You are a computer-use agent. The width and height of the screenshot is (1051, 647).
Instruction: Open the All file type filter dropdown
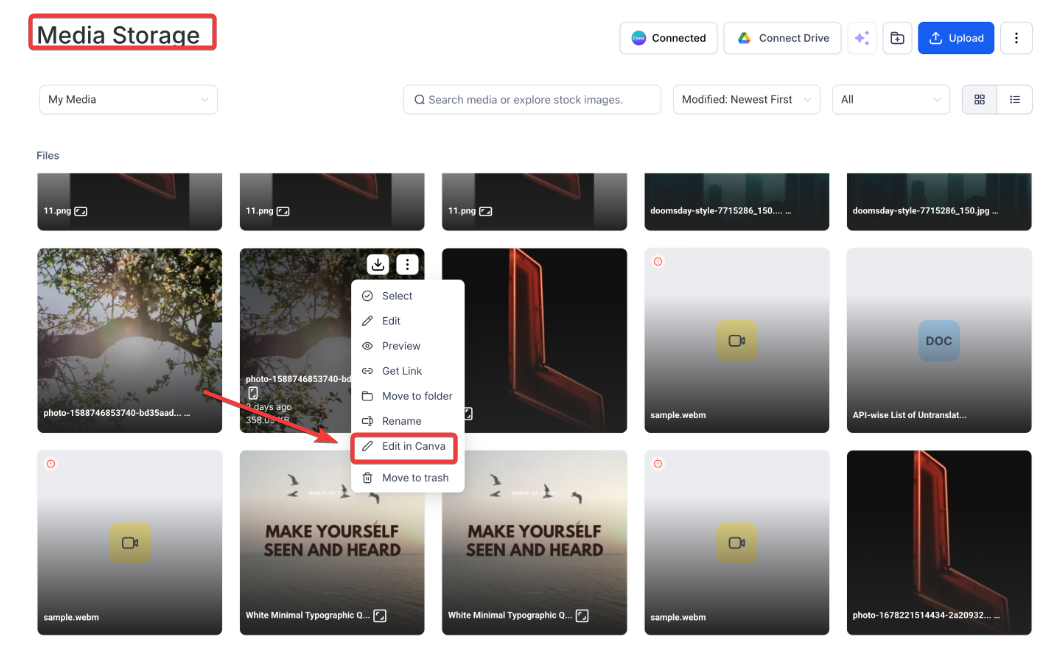click(x=890, y=100)
